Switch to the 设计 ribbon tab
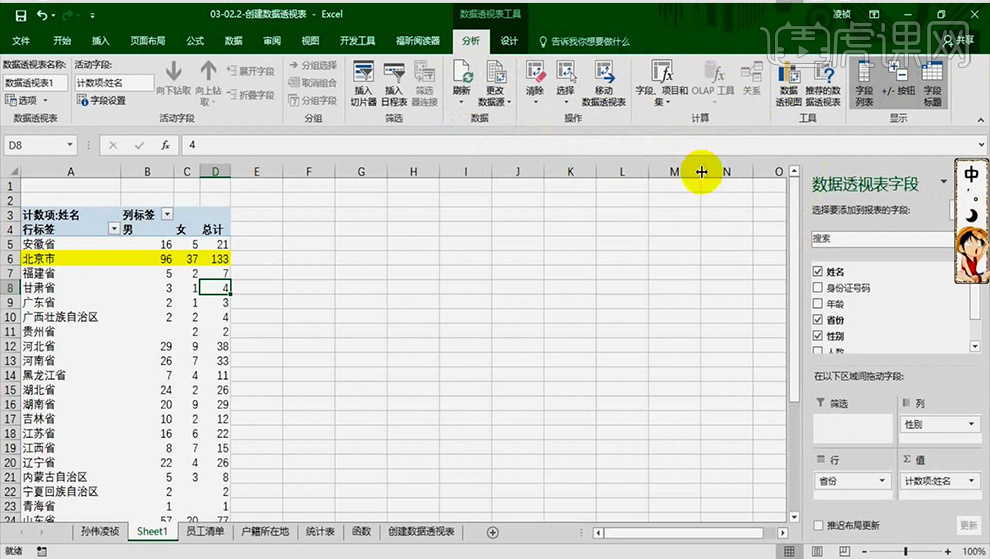 tap(509, 40)
